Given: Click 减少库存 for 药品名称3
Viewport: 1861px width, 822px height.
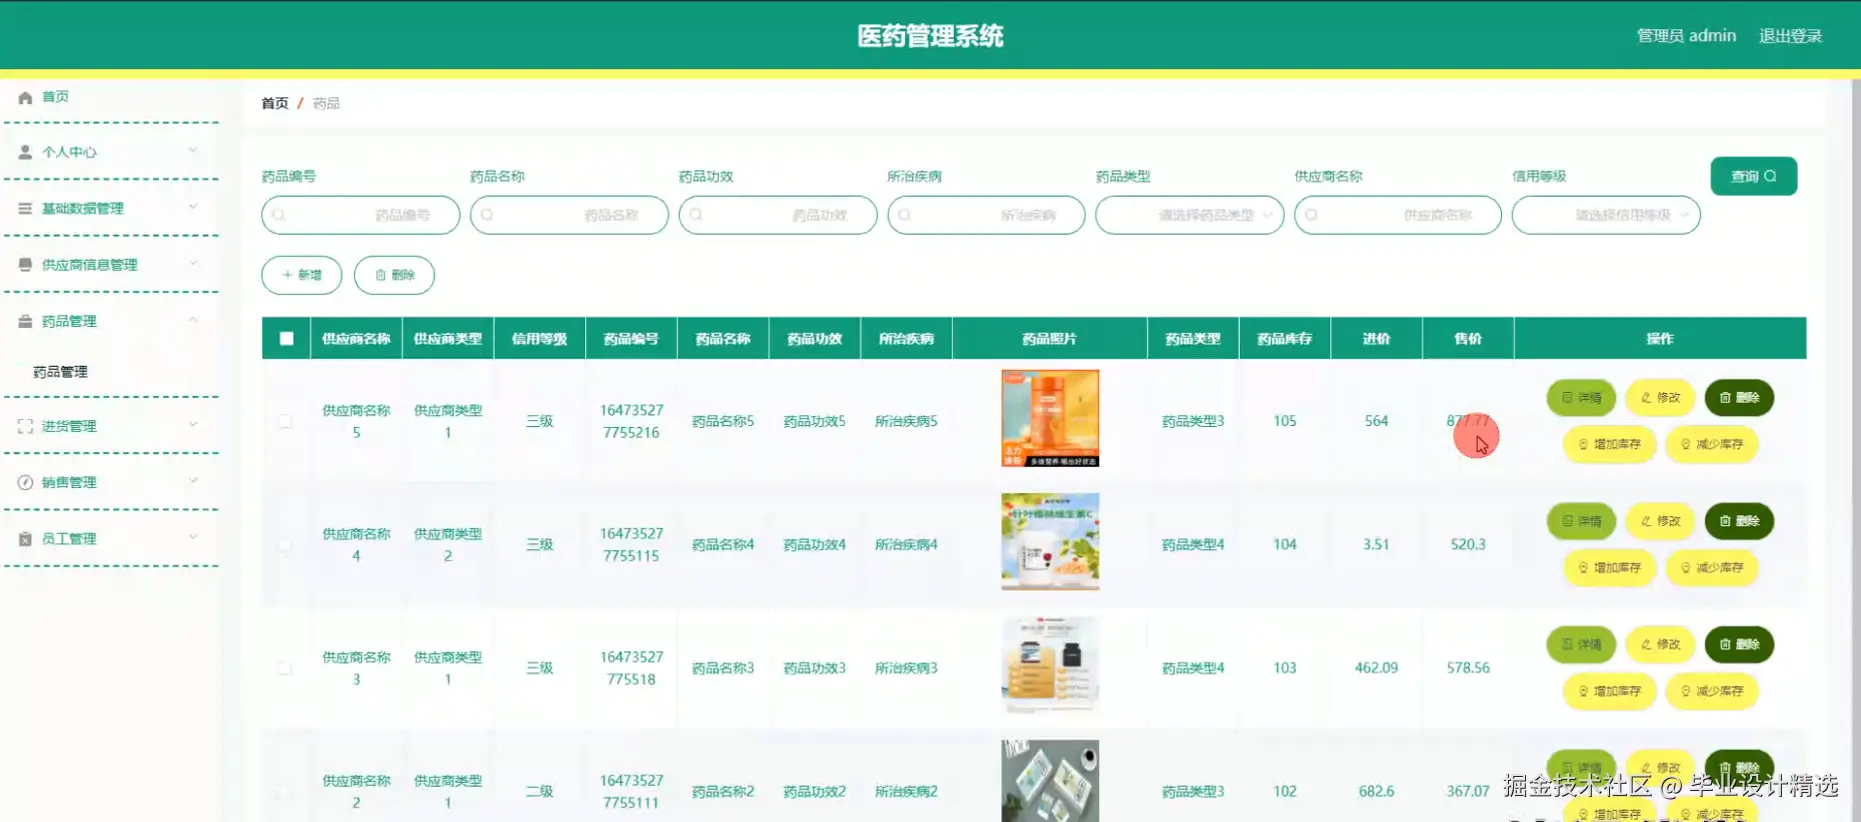Looking at the screenshot, I should coord(1711,691).
